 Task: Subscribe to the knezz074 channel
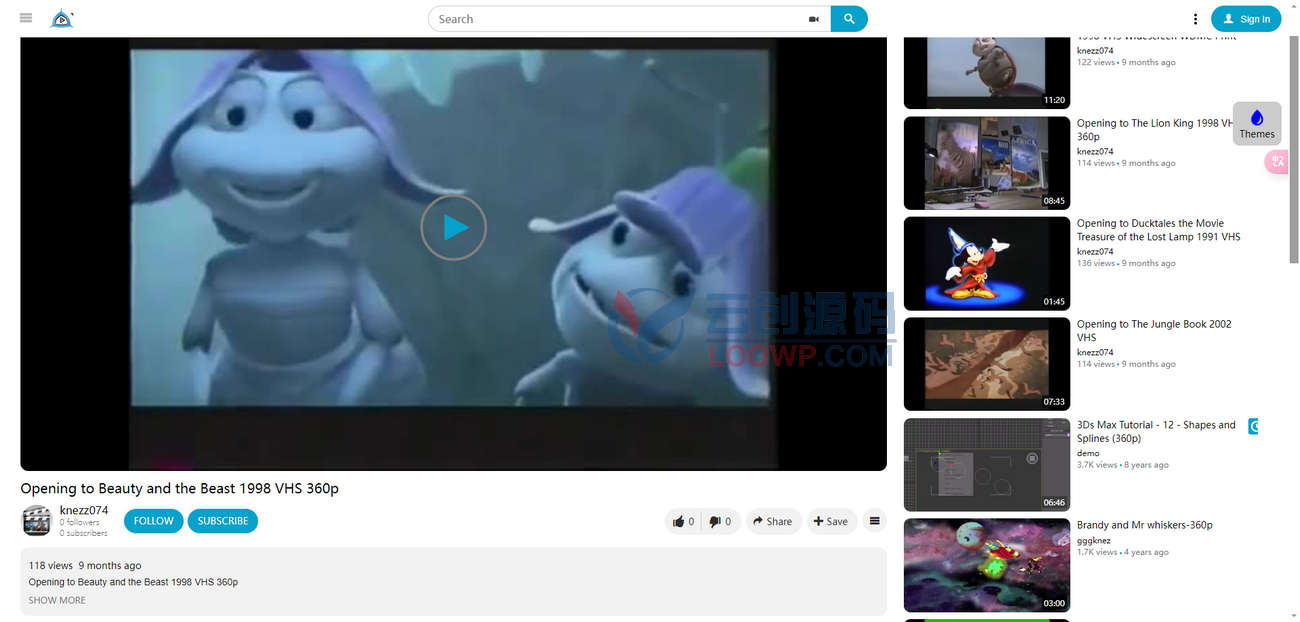tap(223, 521)
